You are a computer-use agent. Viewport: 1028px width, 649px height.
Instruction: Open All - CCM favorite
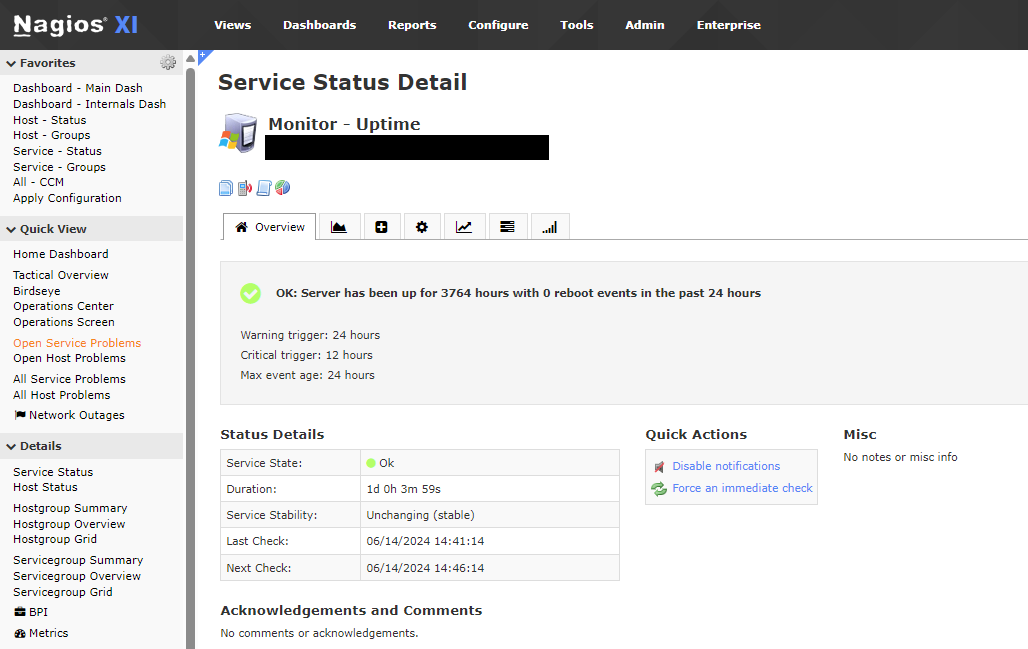click(38, 182)
